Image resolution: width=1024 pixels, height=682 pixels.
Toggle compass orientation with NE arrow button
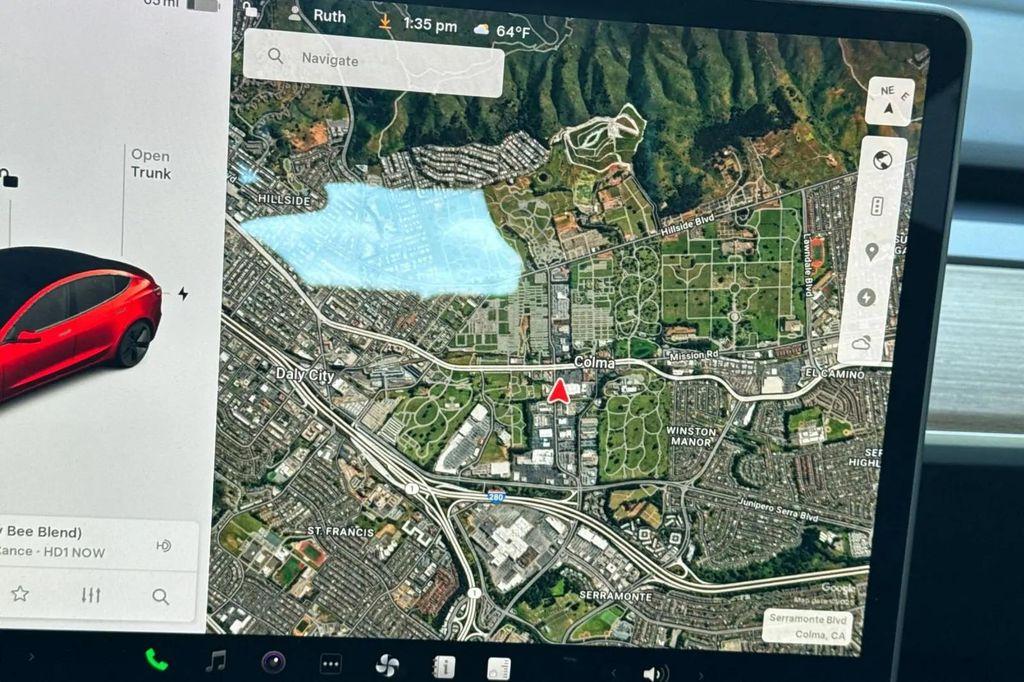click(889, 102)
